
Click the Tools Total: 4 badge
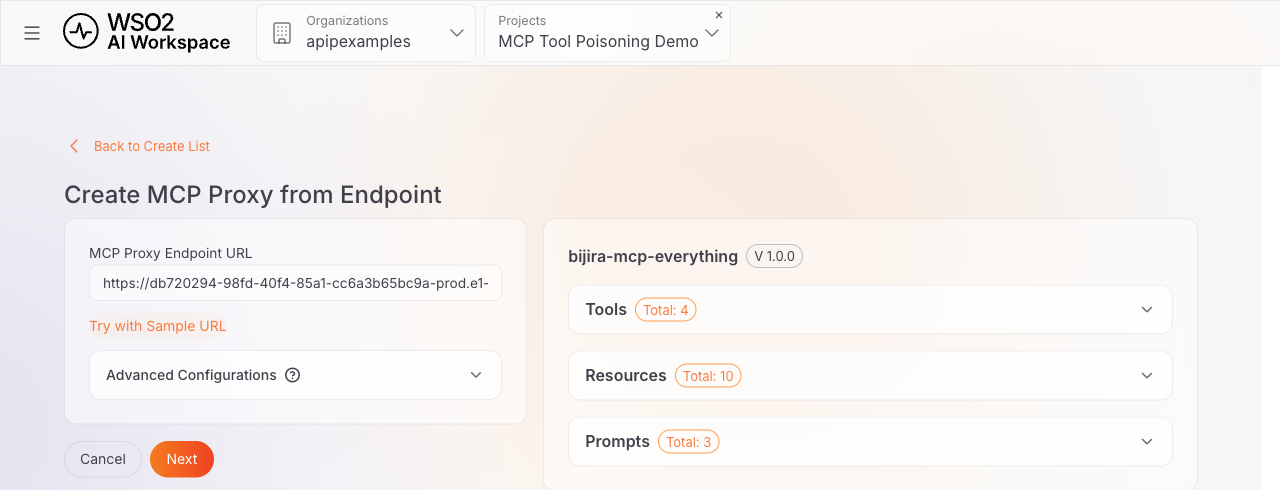(666, 310)
